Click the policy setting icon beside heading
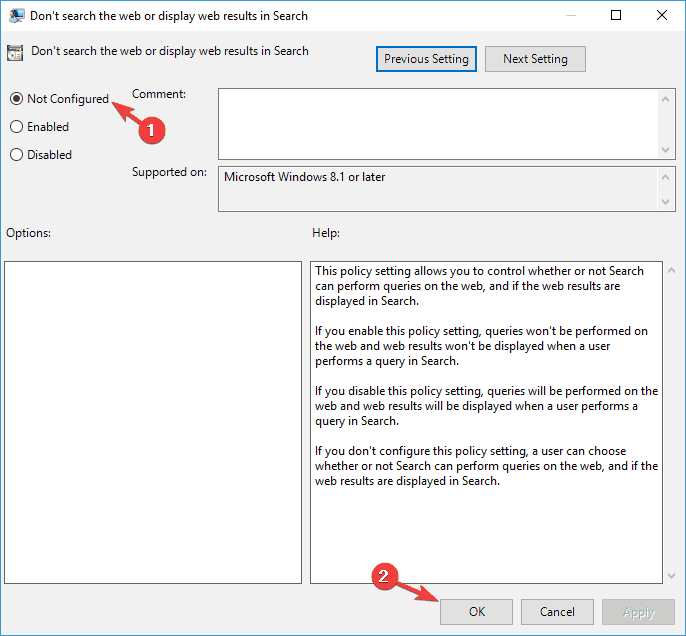 pos(15,53)
